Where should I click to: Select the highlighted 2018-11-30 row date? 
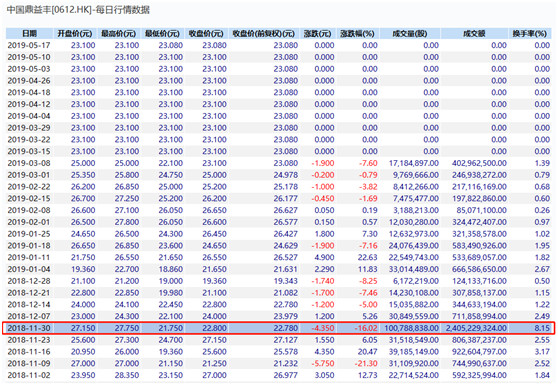29,328
